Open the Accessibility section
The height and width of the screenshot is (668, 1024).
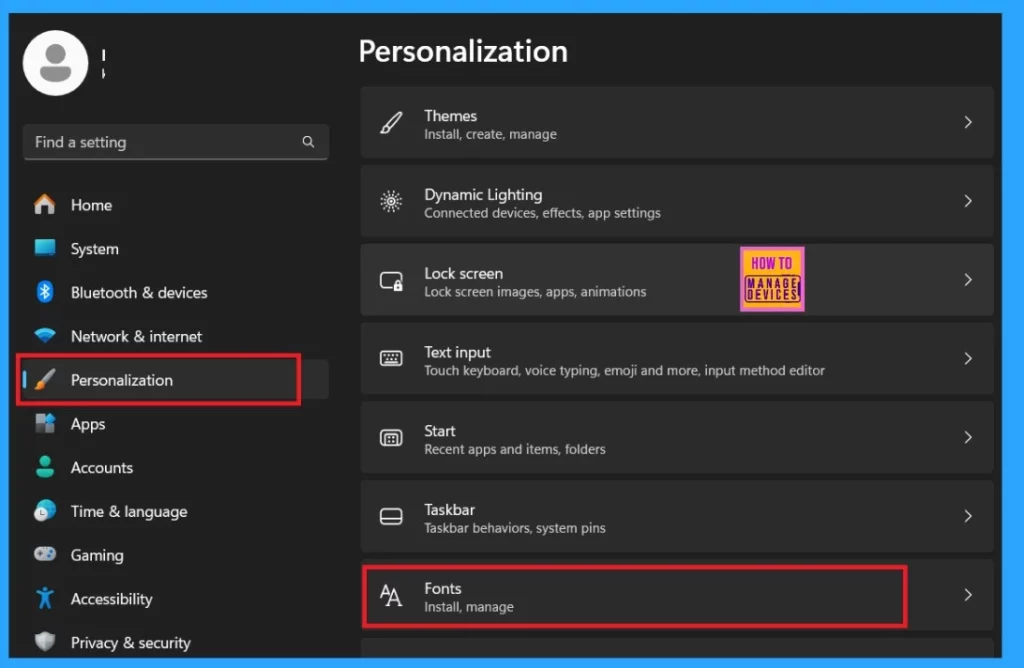coord(175,598)
